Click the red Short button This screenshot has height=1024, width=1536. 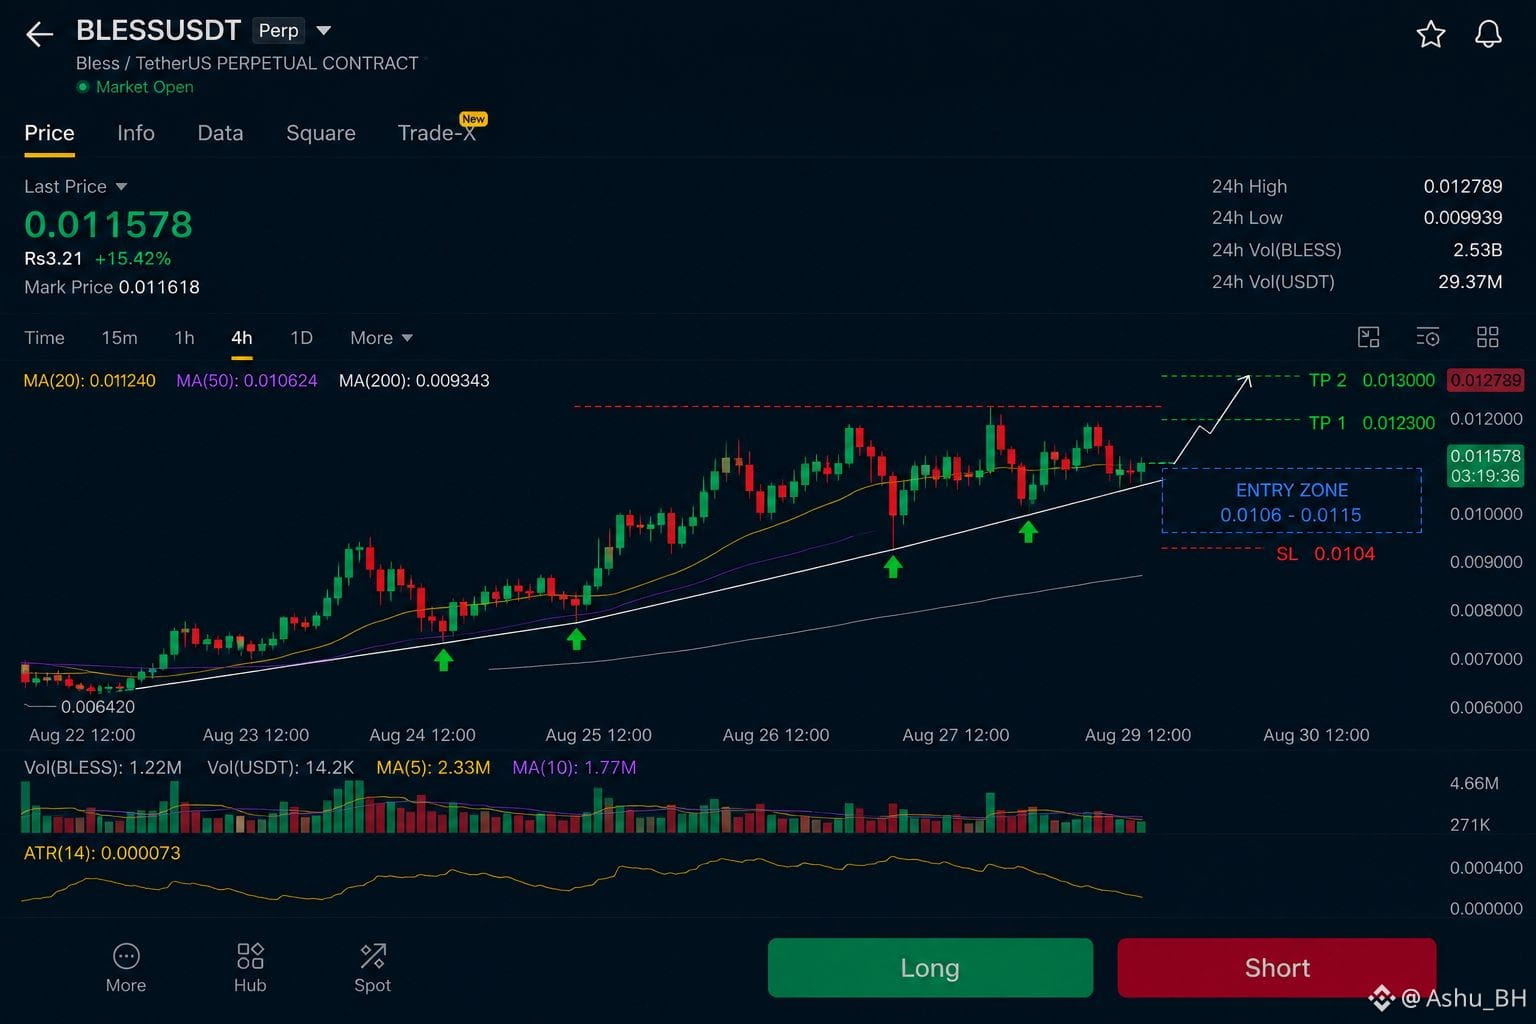(x=1277, y=968)
